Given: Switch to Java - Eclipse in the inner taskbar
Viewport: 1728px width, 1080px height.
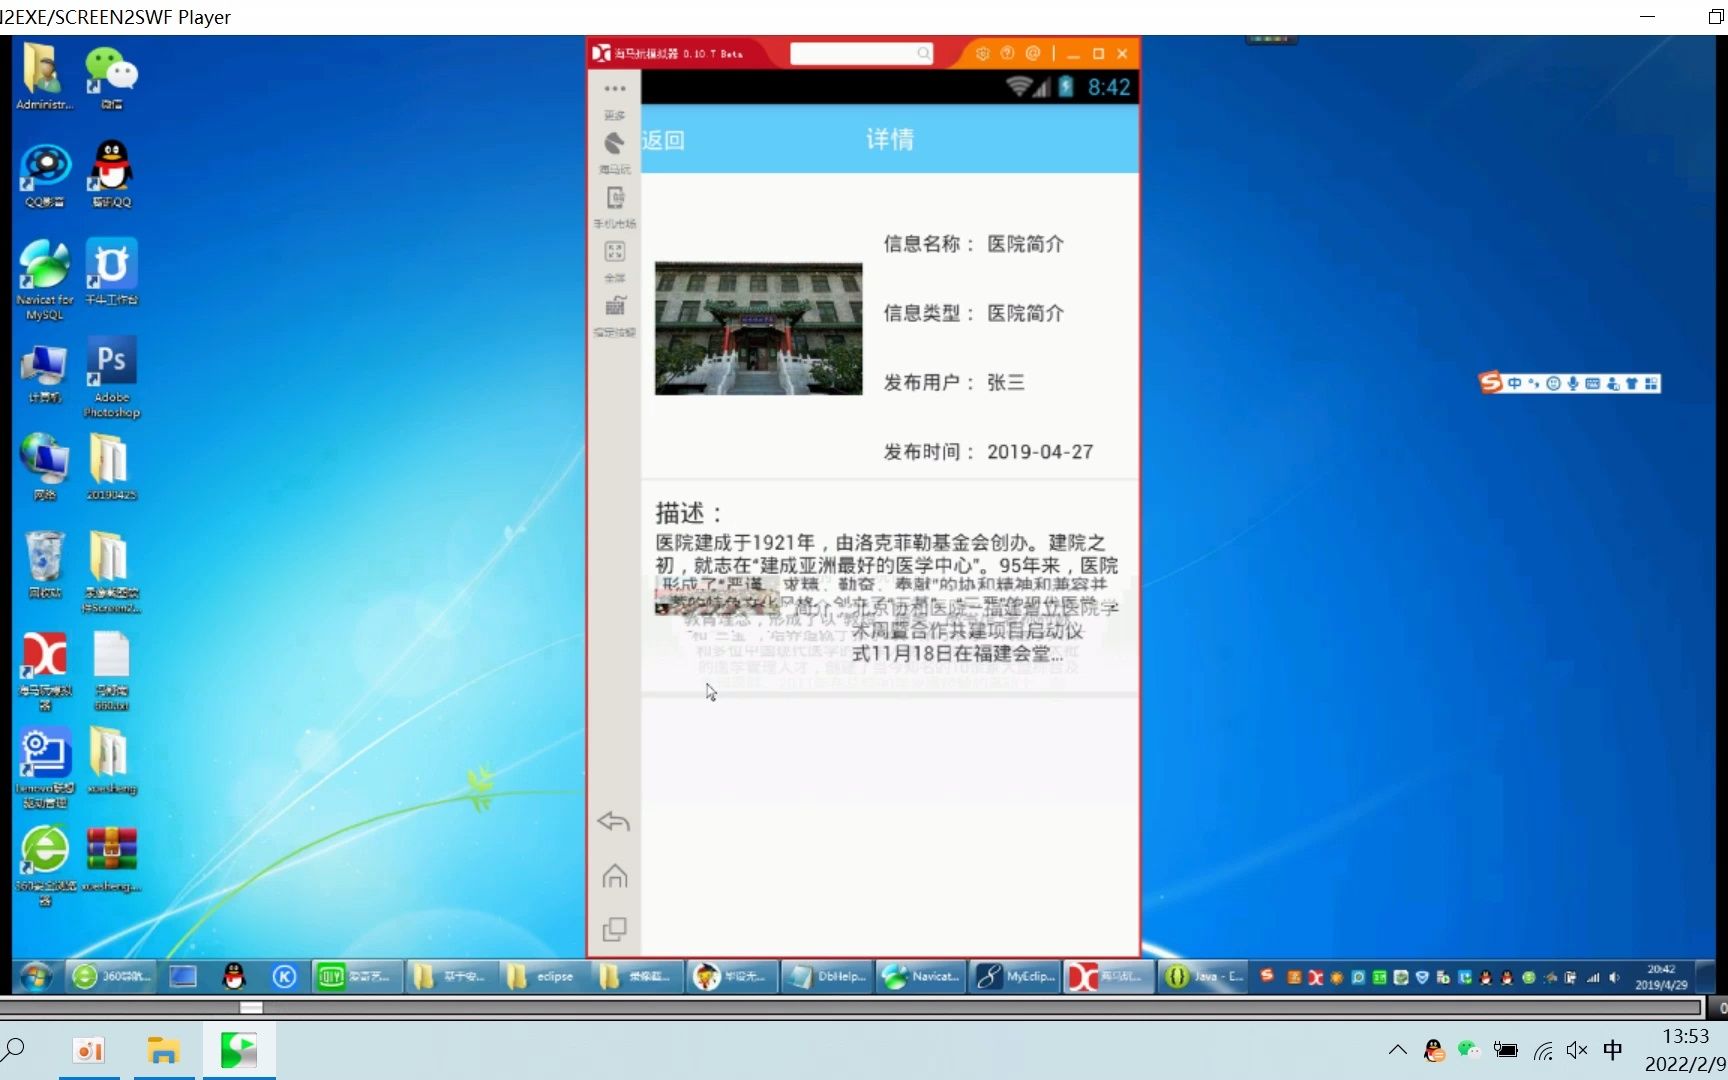Looking at the screenshot, I should click(x=1203, y=976).
